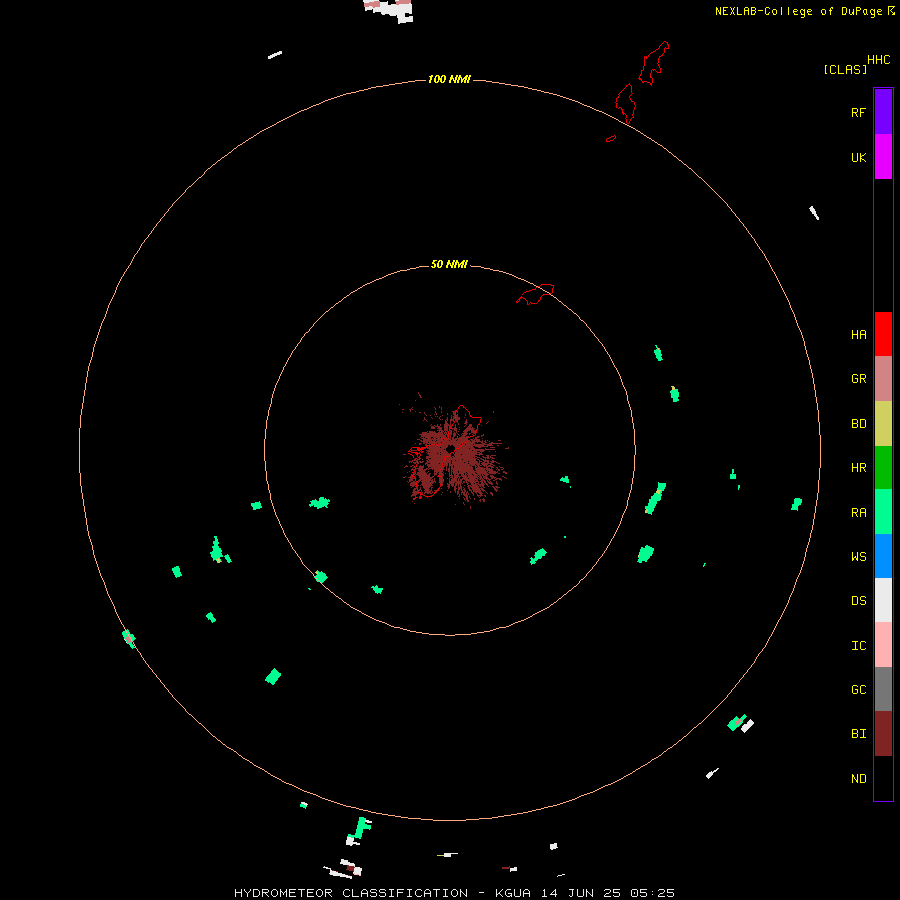Click the IC legend label
This screenshot has width=900, height=900.
(859, 645)
